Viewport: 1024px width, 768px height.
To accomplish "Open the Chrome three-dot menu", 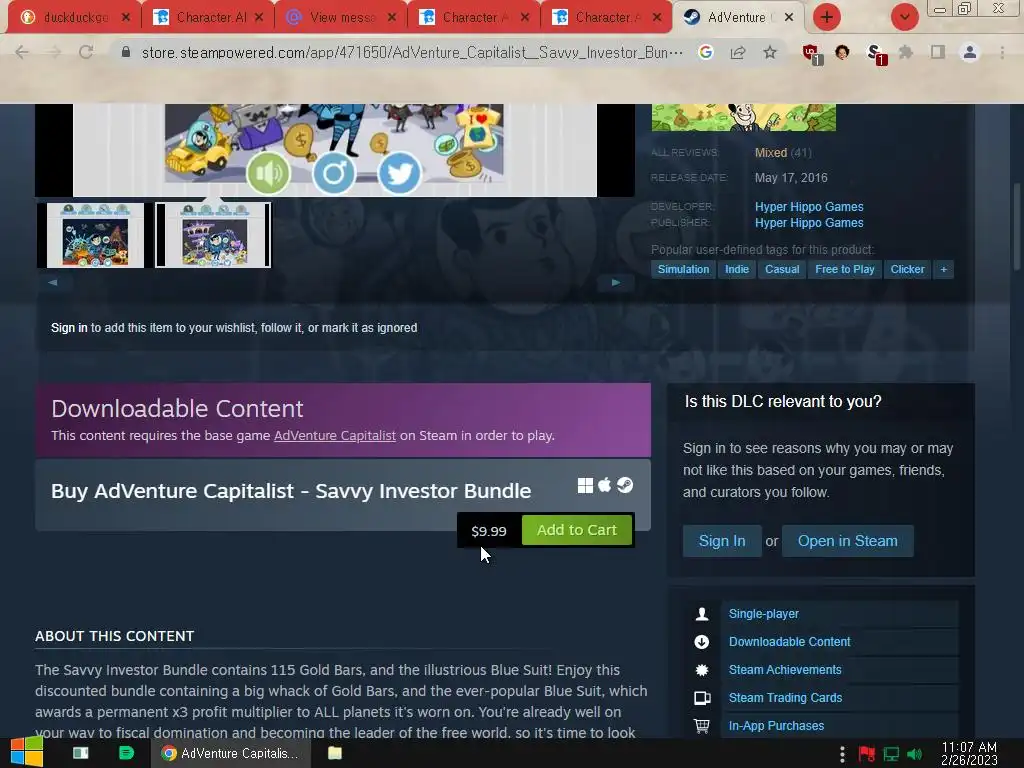I will click(1002, 52).
